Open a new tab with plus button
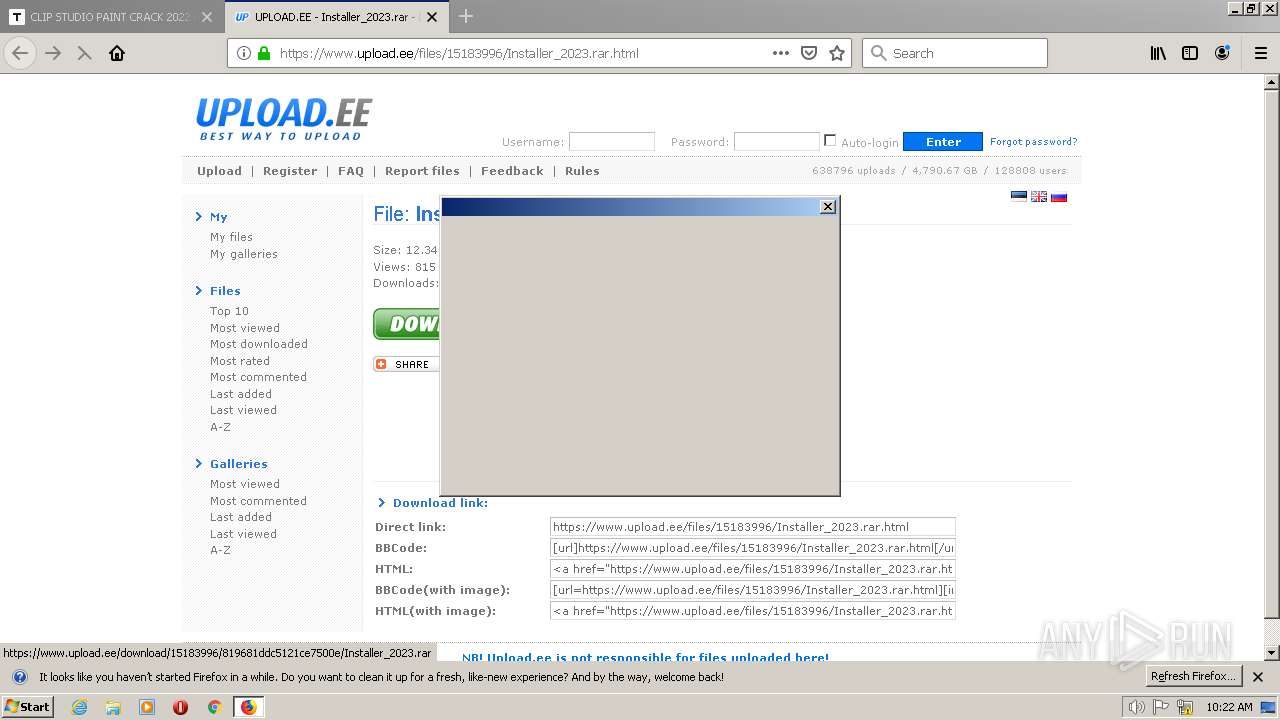Screen dimensions: 1280x720 pyautogui.click(x=465, y=17)
